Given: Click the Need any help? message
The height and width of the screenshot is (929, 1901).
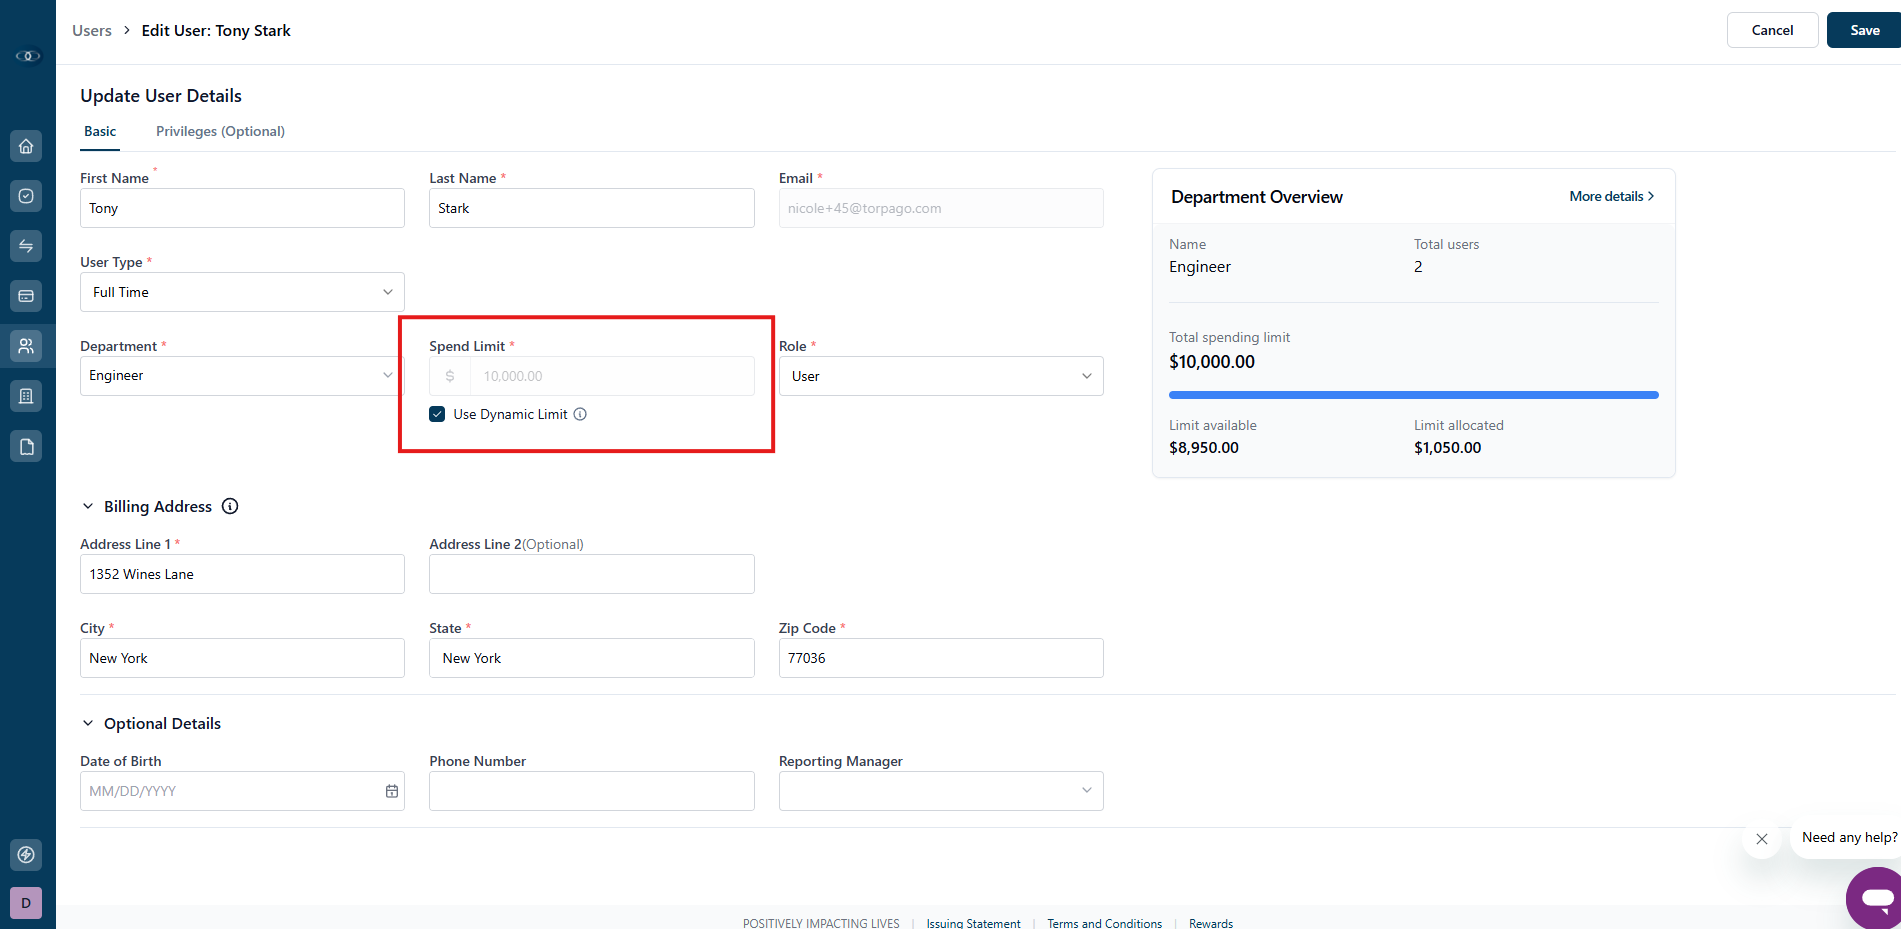Looking at the screenshot, I should (x=1849, y=837).
